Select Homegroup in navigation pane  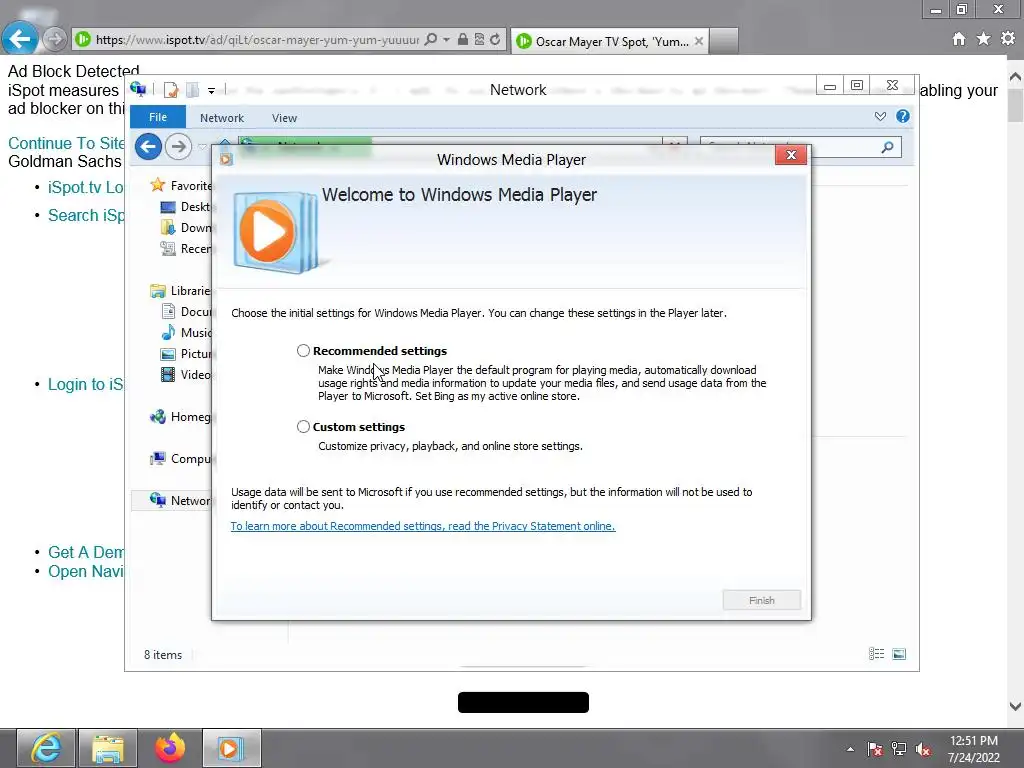coord(181,417)
